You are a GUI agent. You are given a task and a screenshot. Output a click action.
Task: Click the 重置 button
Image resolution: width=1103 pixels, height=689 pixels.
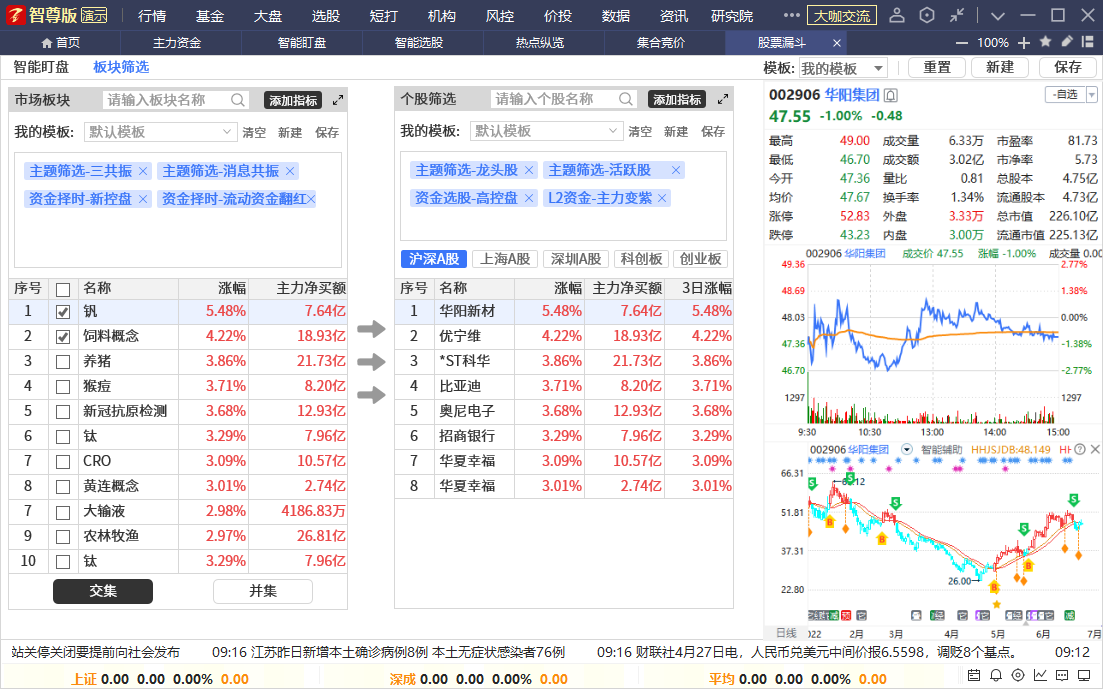click(x=936, y=68)
